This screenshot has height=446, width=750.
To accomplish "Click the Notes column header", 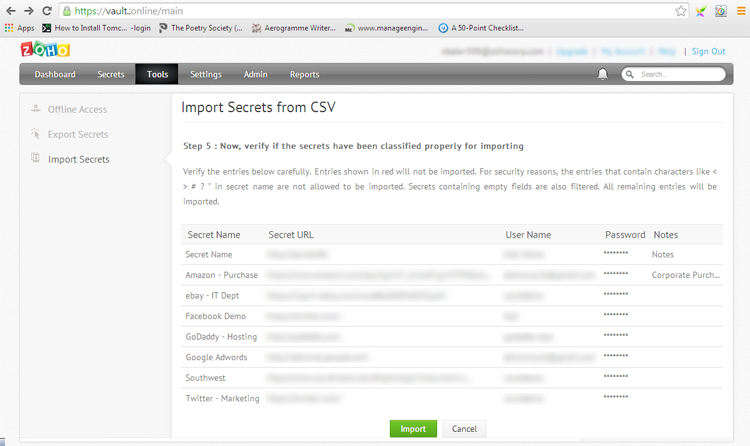I will [x=666, y=235].
